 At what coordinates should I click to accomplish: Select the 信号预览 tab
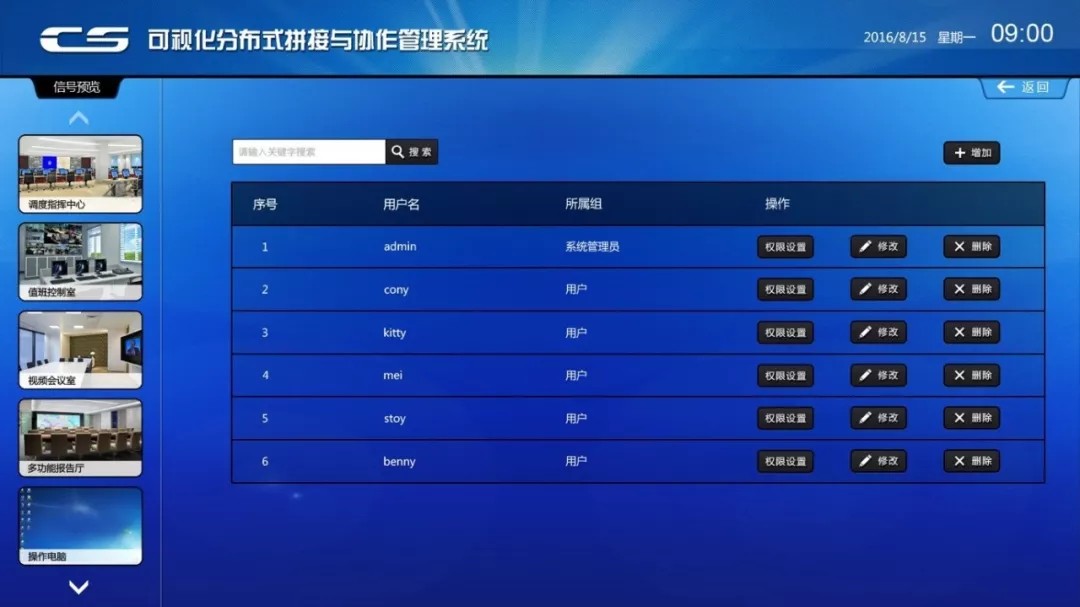77,88
